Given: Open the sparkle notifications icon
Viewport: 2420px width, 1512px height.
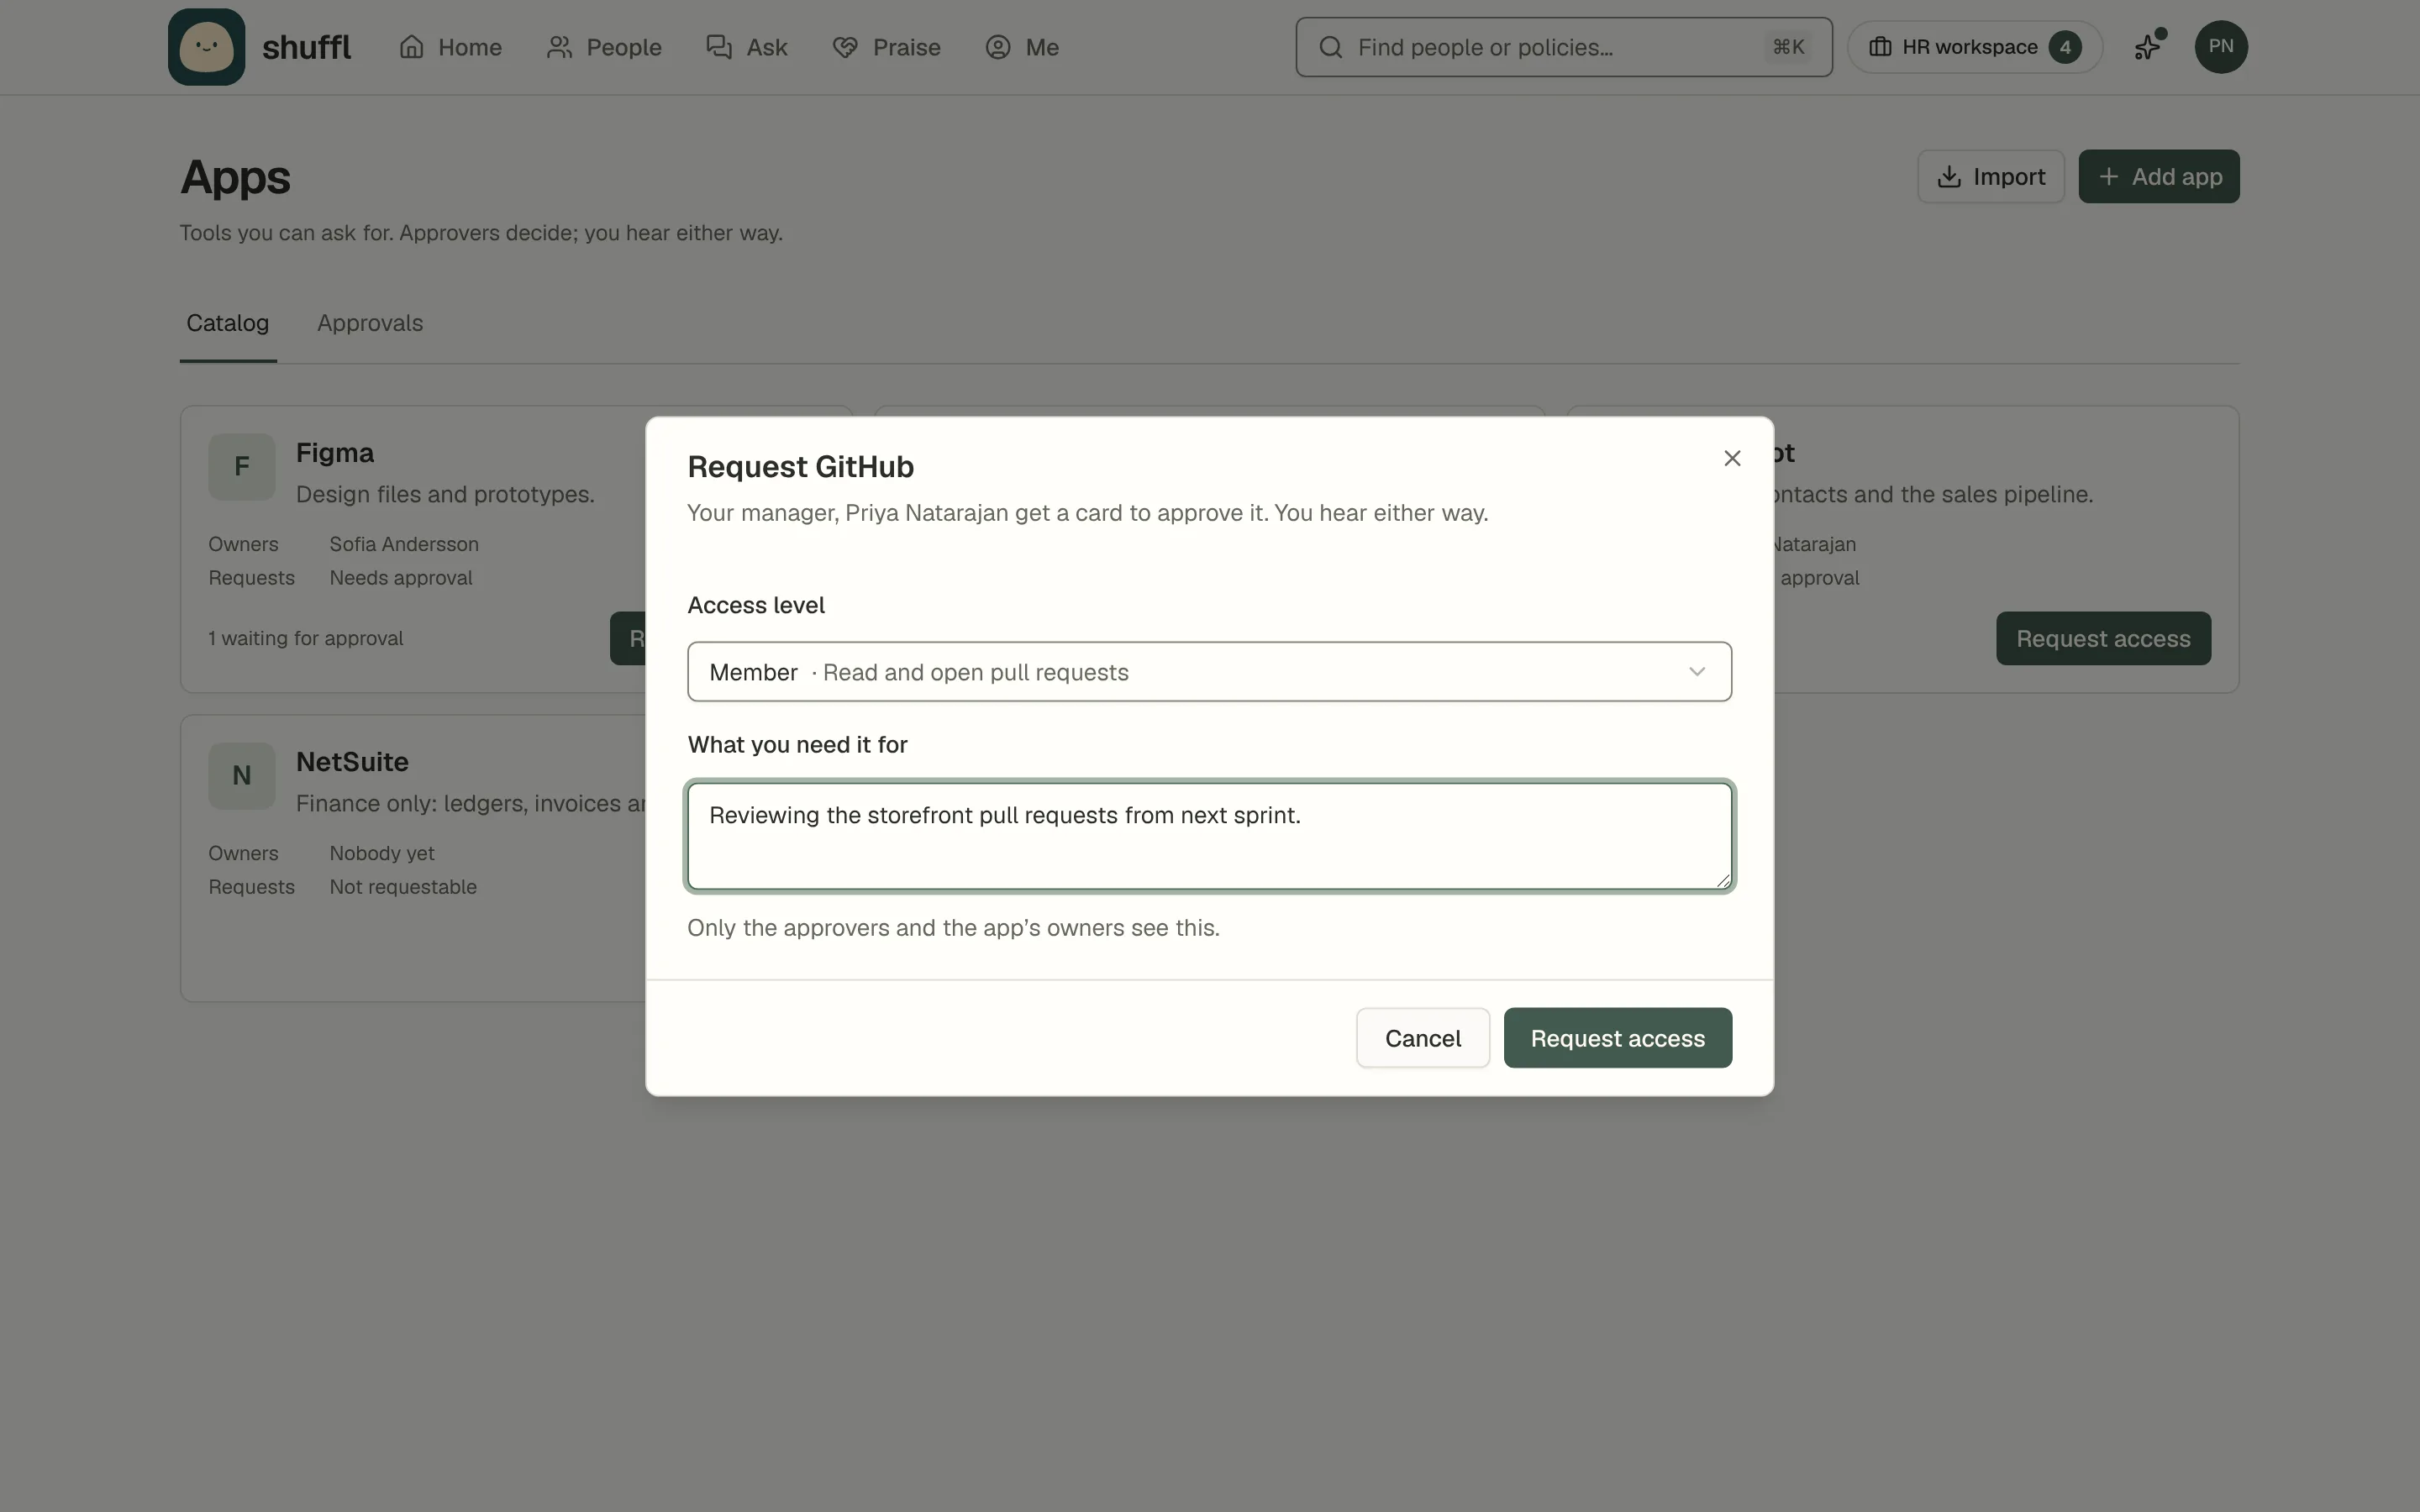Looking at the screenshot, I should (x=2148, y=47).
